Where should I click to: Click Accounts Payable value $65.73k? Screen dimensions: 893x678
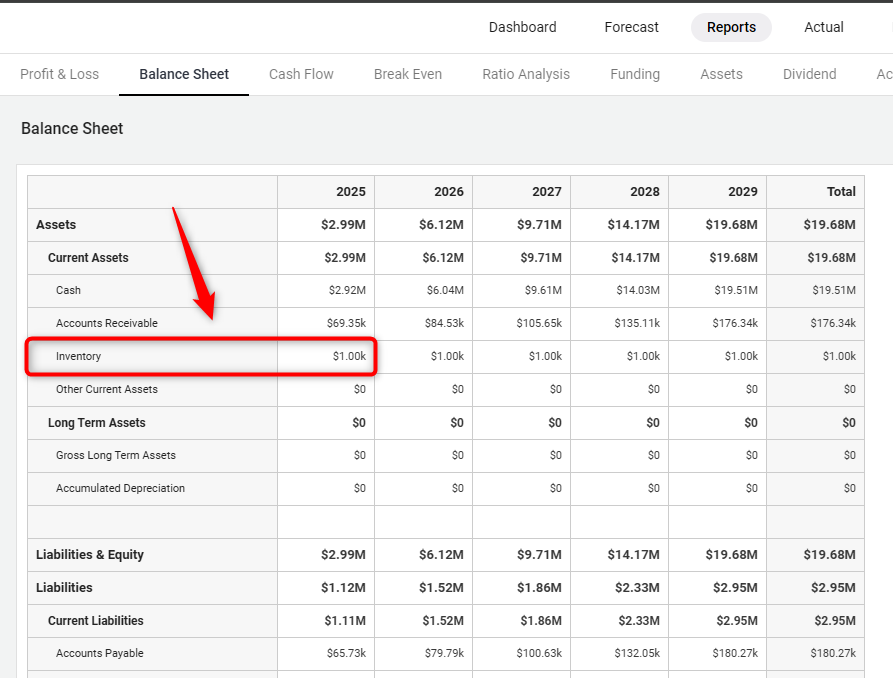tap(346, 654)
